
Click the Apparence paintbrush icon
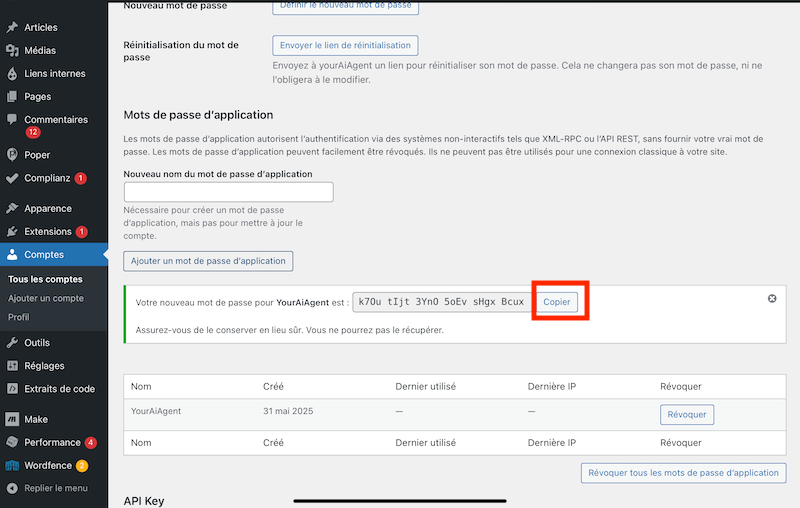(x=12, y=209)
